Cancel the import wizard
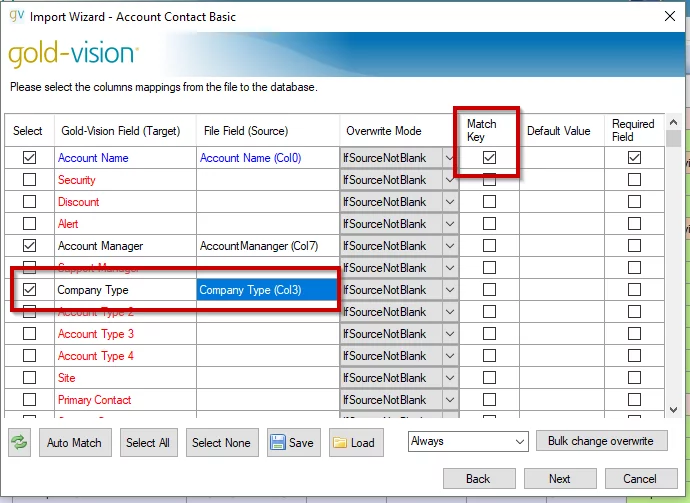This screenshot has width=690, height=503. point(640,478)
